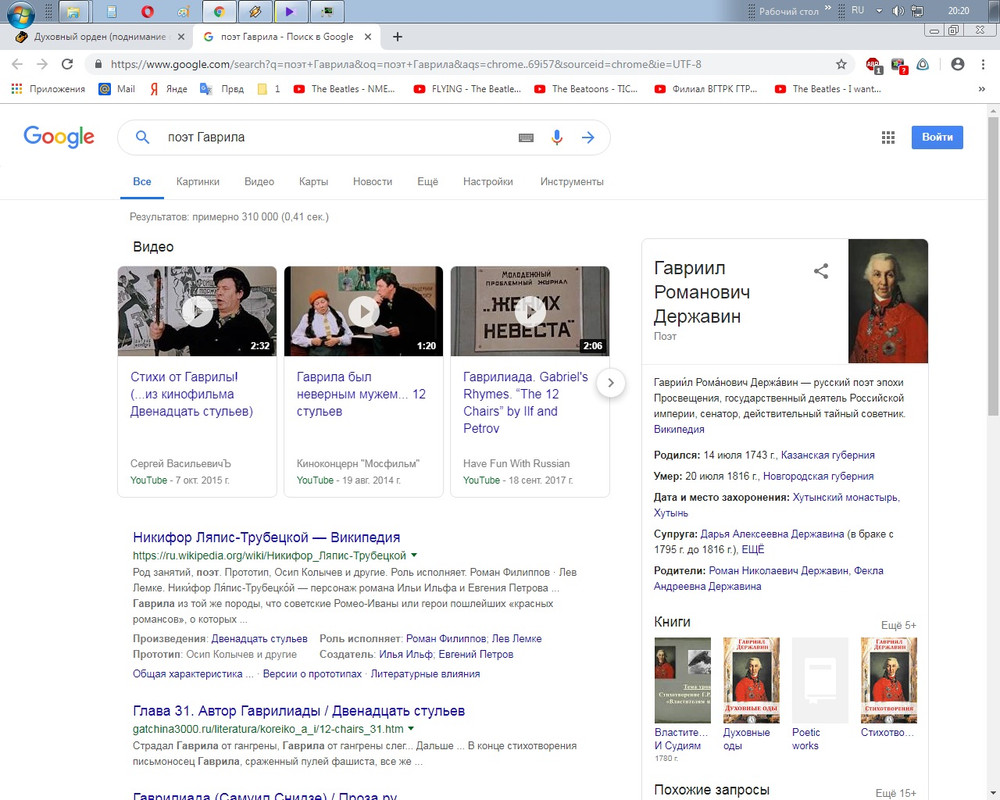This screenshot has height=800, width=1000.
Task: Switch to the Картинки tab
Action: 198,182
